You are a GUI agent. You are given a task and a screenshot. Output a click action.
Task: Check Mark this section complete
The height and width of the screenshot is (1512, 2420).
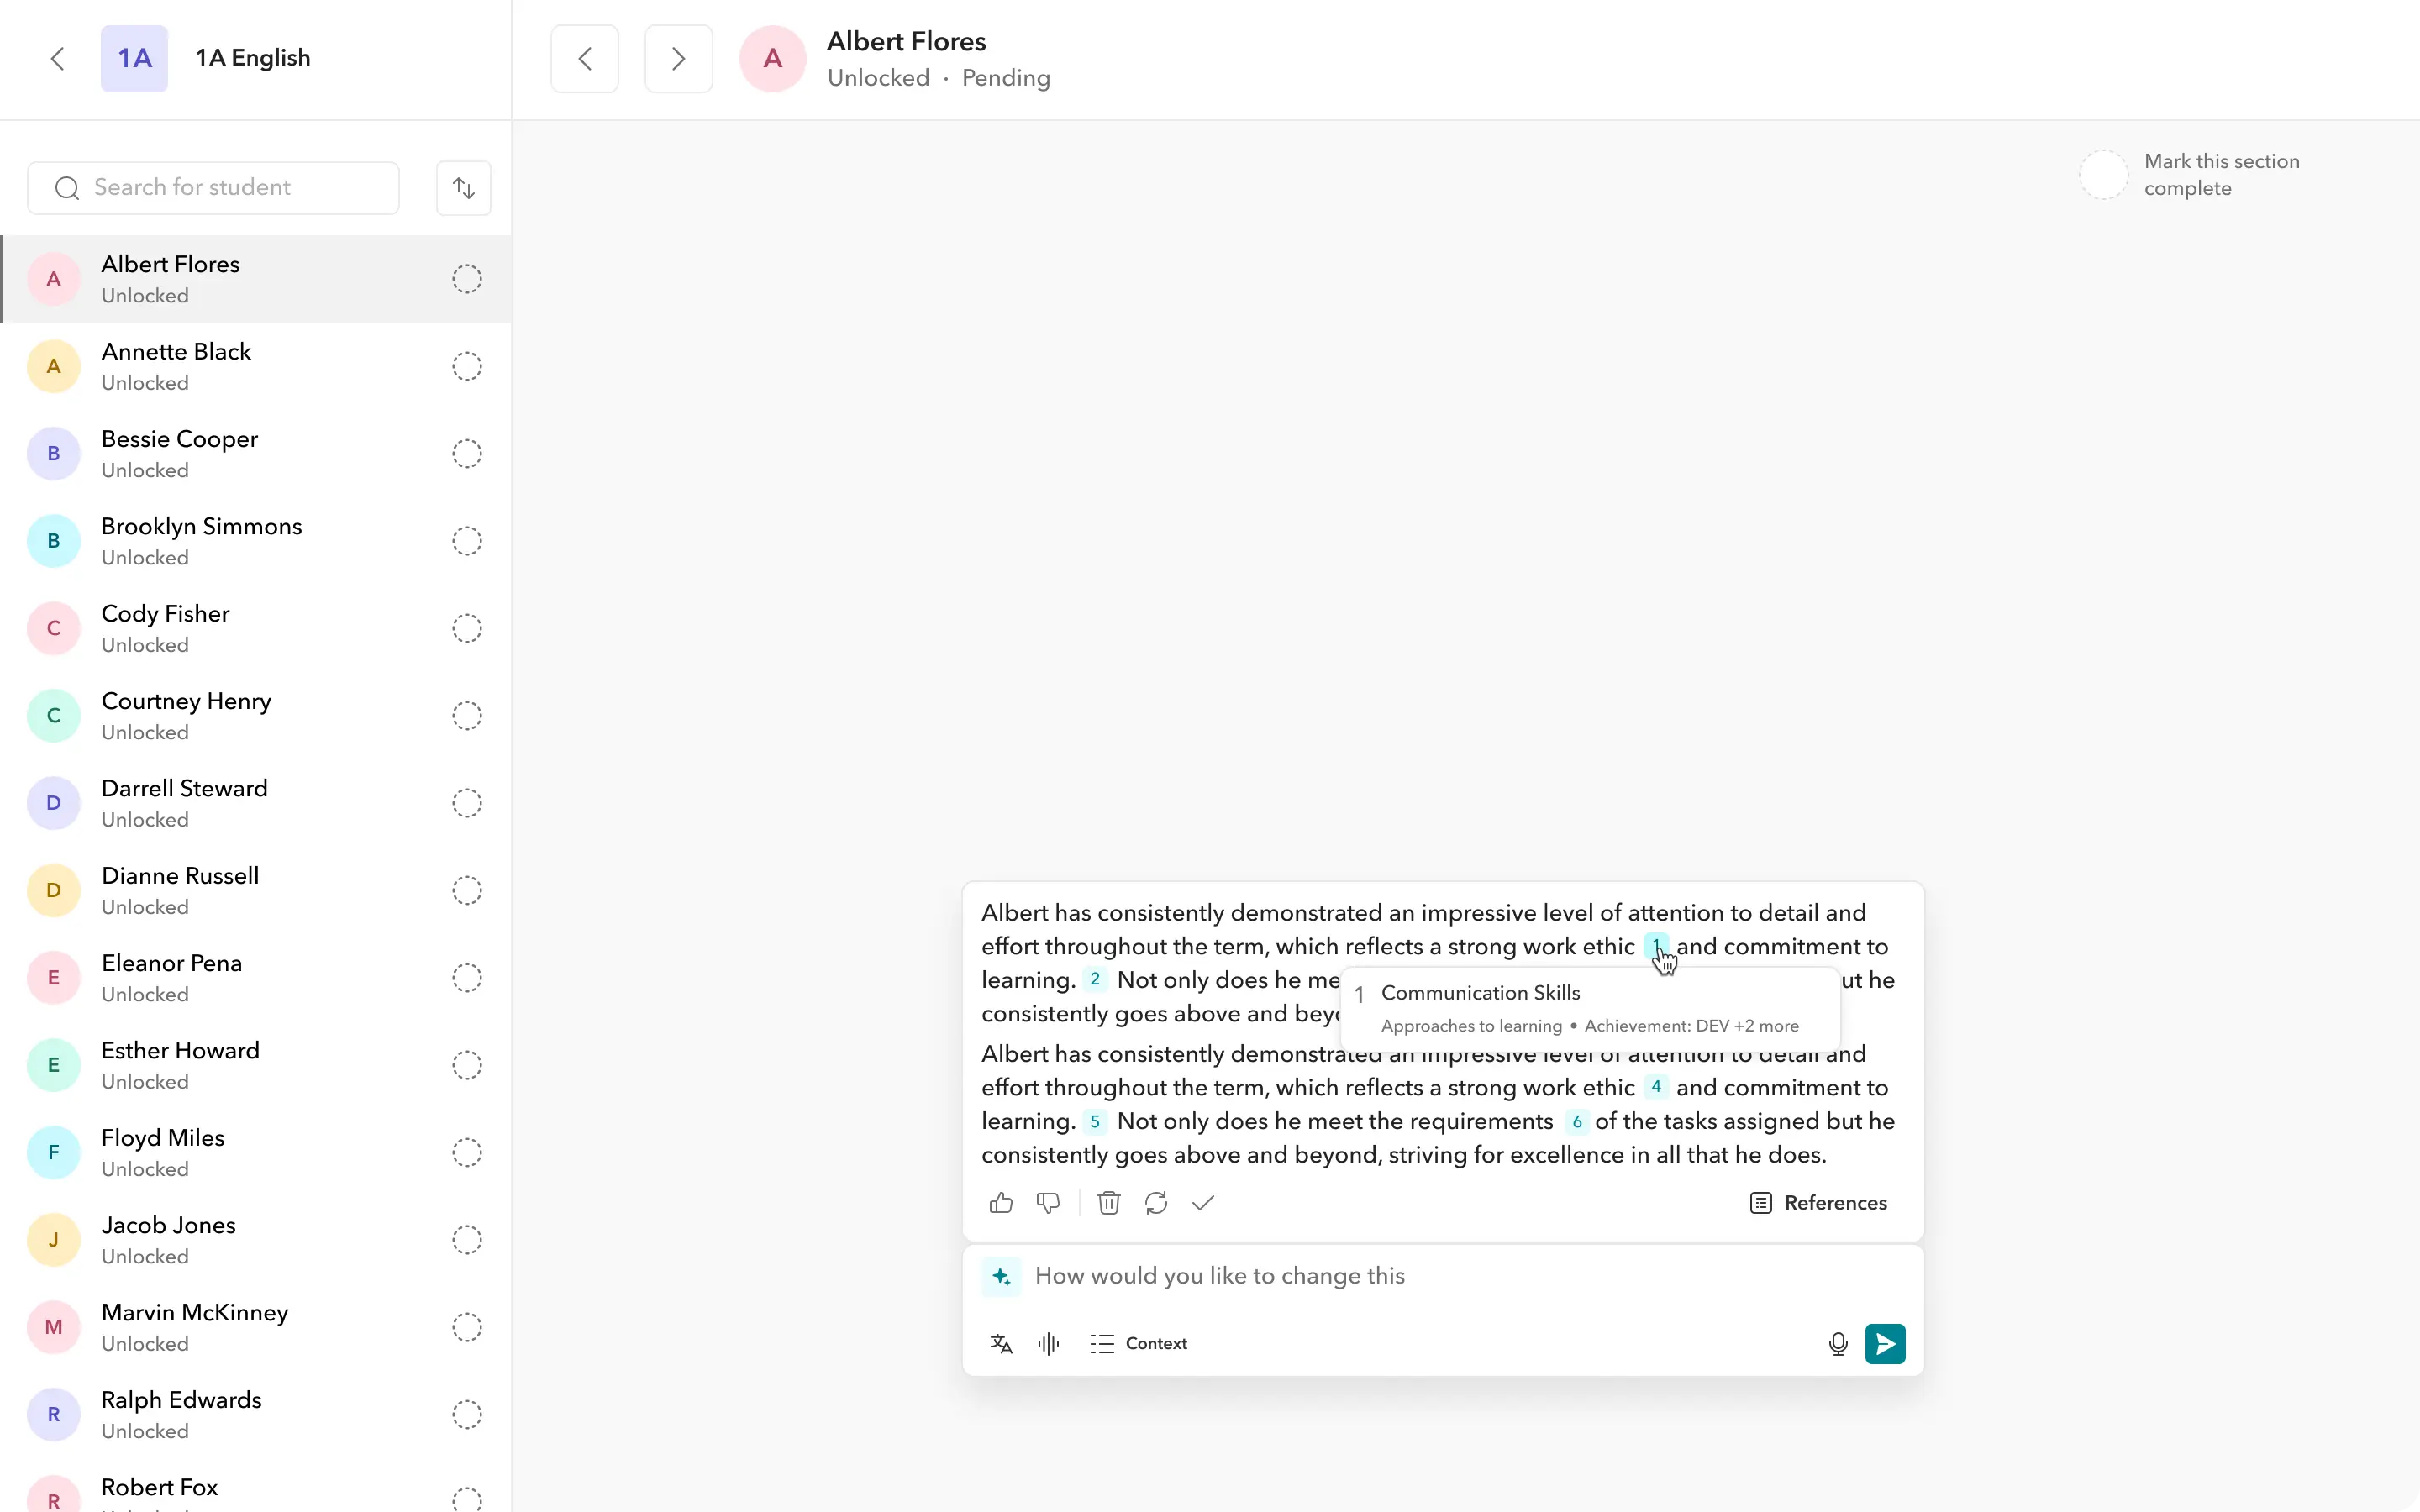pos(2103,174)
